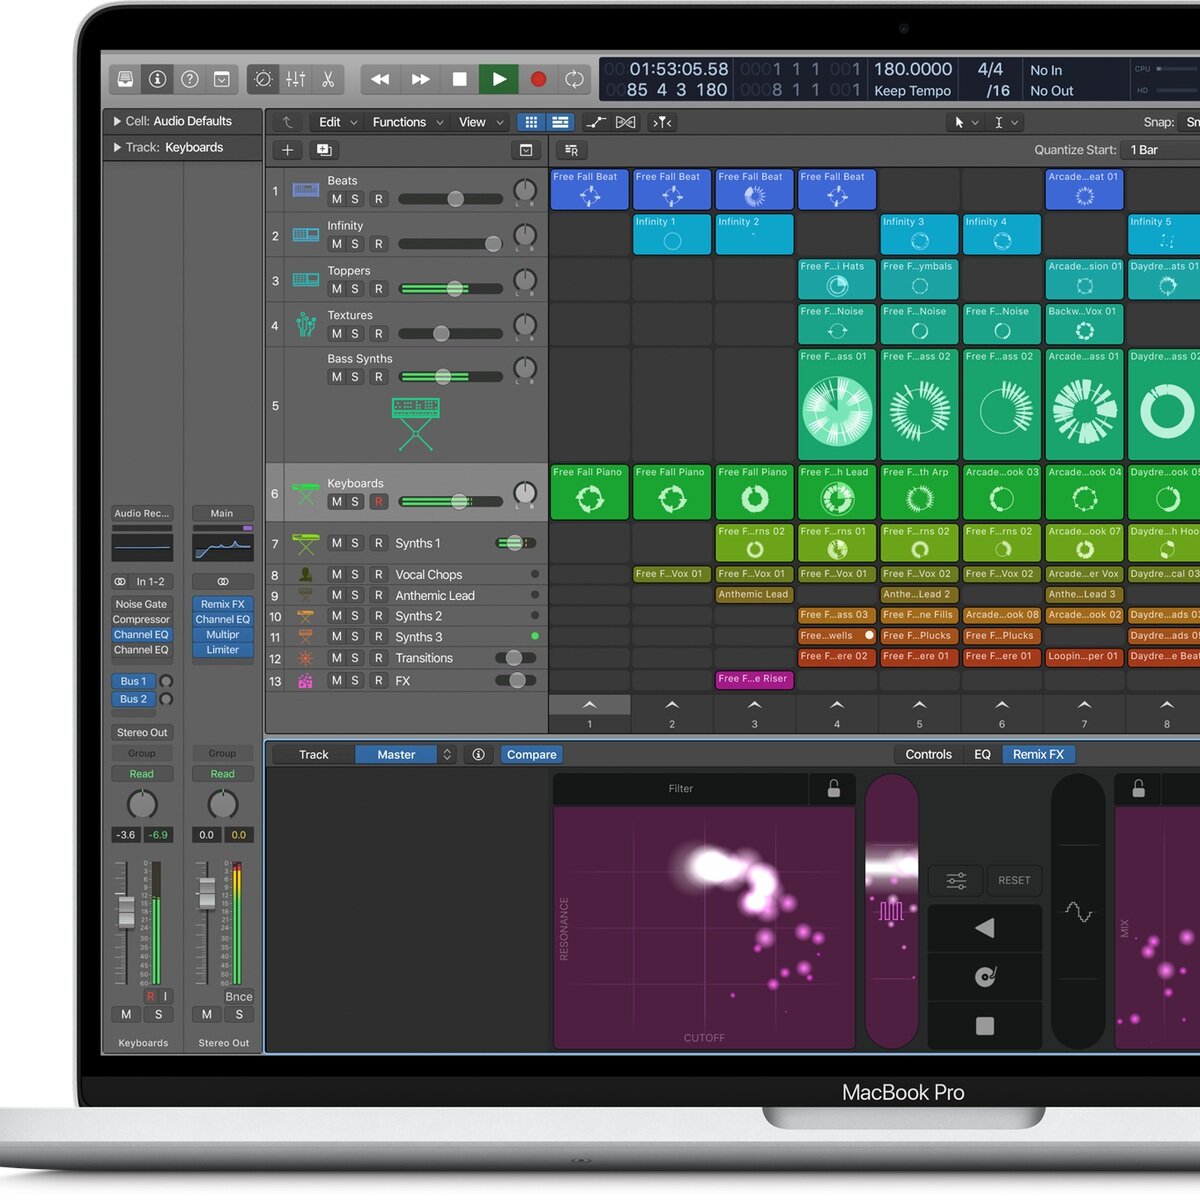Open Editors scissors button

pos(328,79)
